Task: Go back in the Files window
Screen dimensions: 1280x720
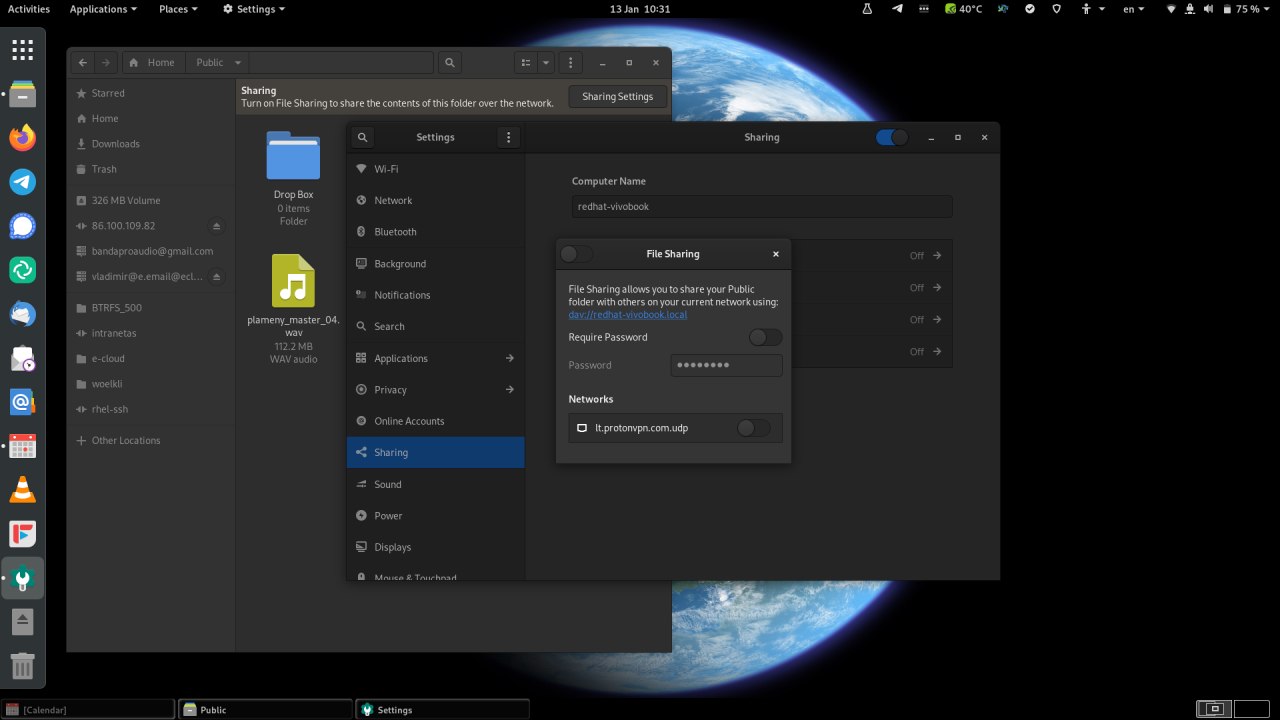Action: click(83, 62)
